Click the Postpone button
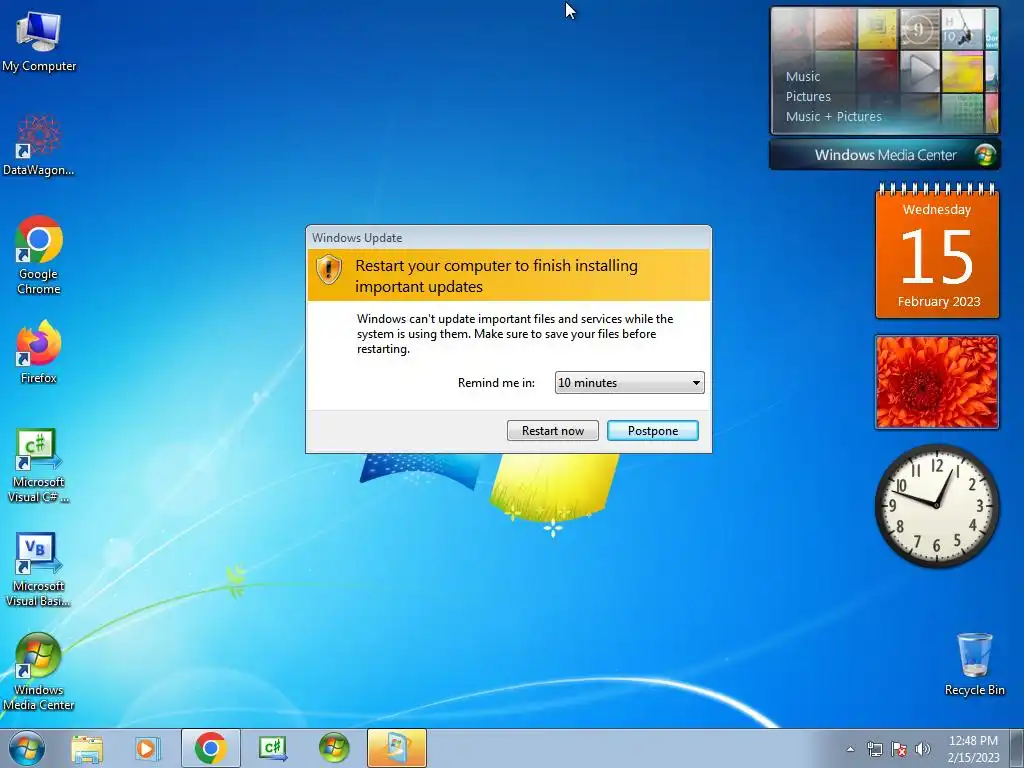 coord(652,430)
